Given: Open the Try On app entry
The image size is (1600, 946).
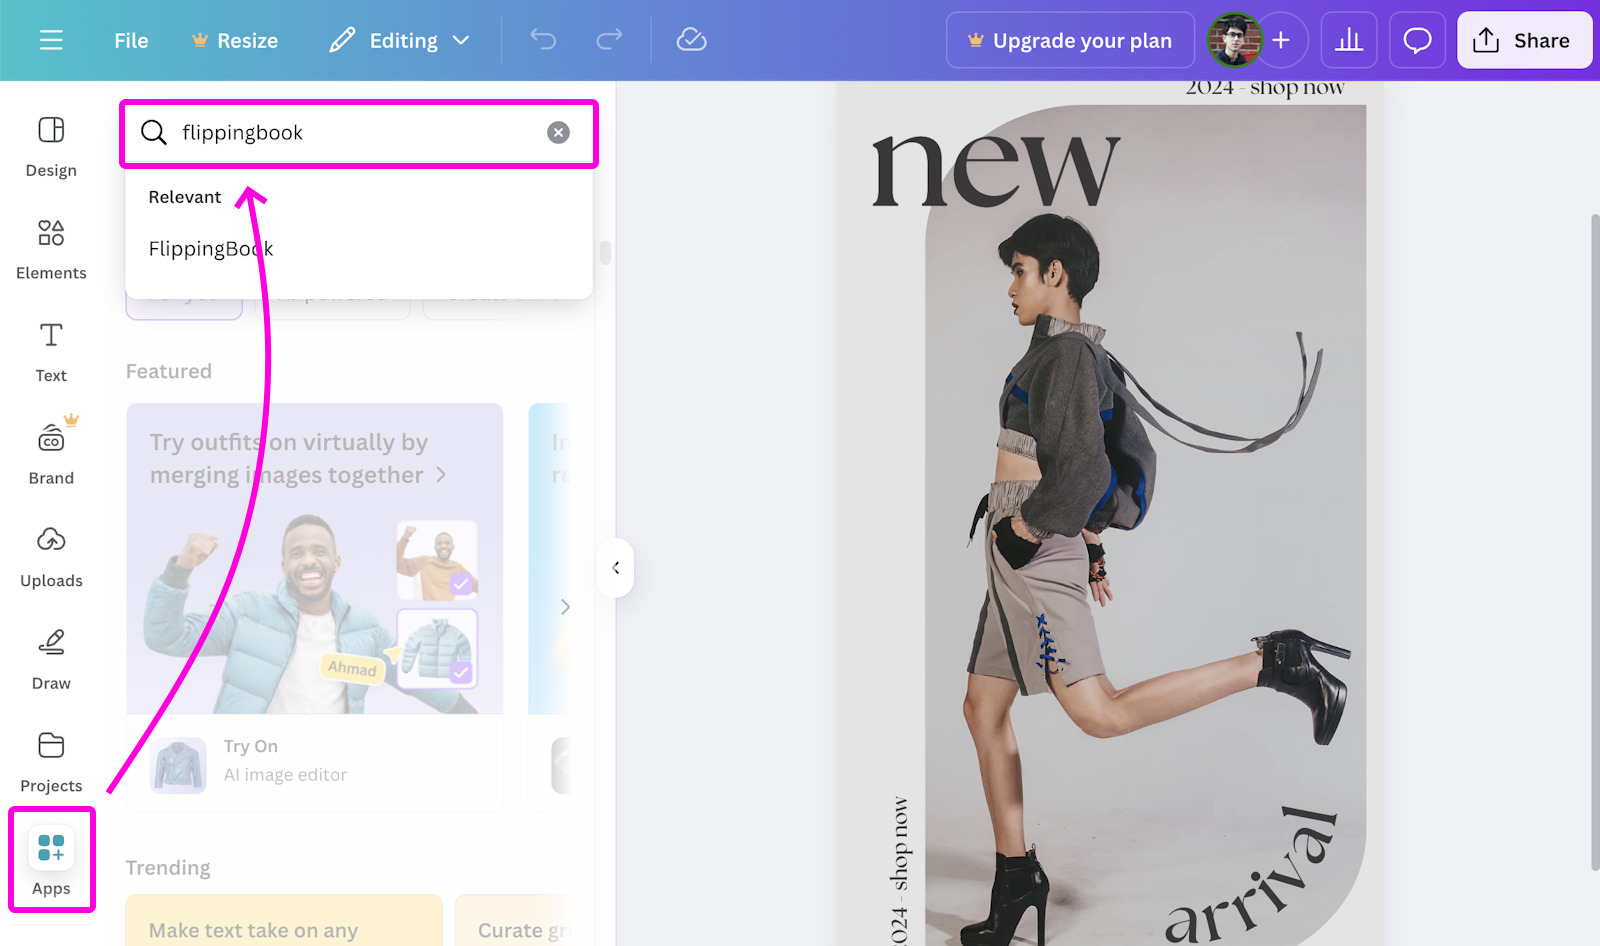Looking at the screenshot, I should click(x=314, y=762).
